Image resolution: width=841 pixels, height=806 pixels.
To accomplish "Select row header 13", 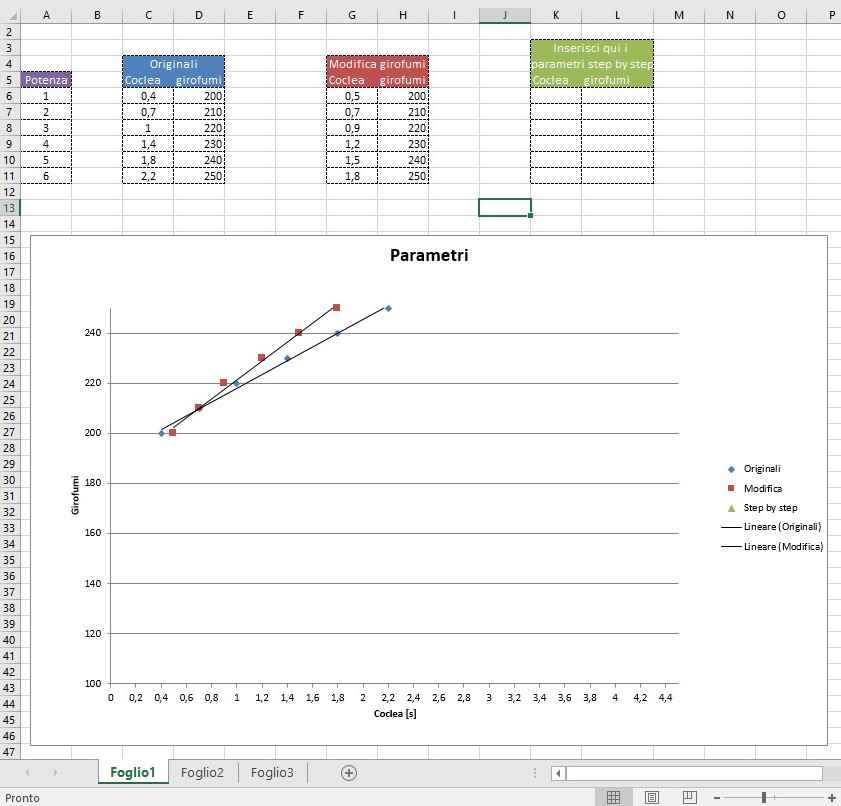I will (x=10, y=208).
